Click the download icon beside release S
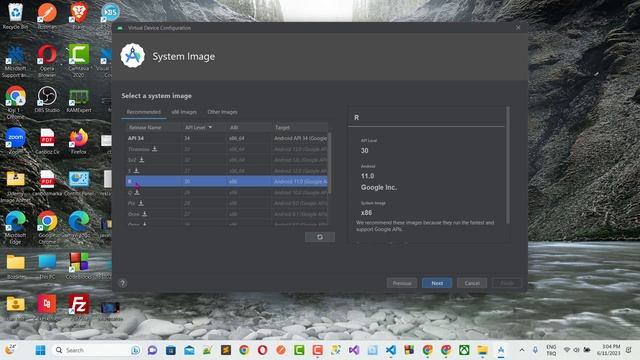640x360 pixels. [136, 171]
